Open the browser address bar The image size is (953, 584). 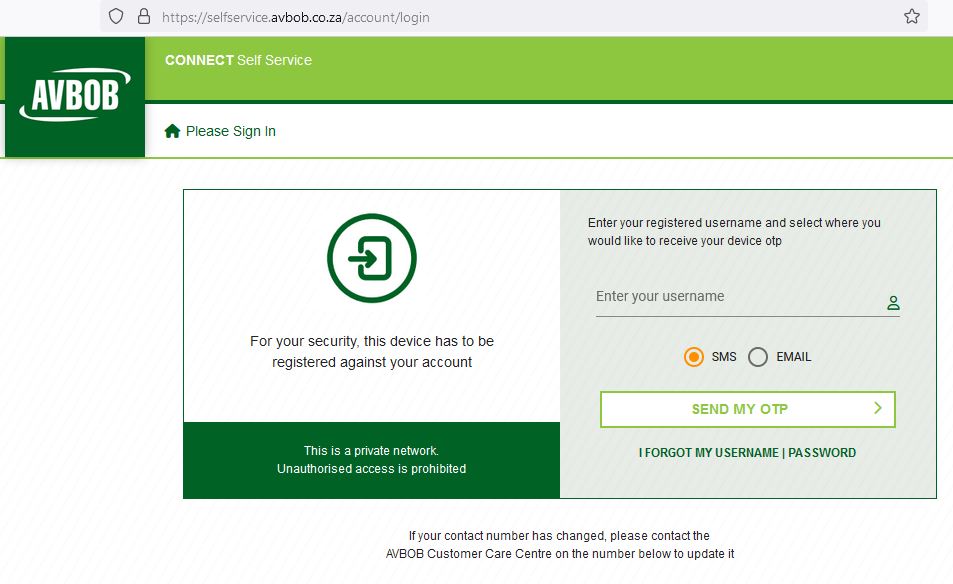[x=400, y=17]
